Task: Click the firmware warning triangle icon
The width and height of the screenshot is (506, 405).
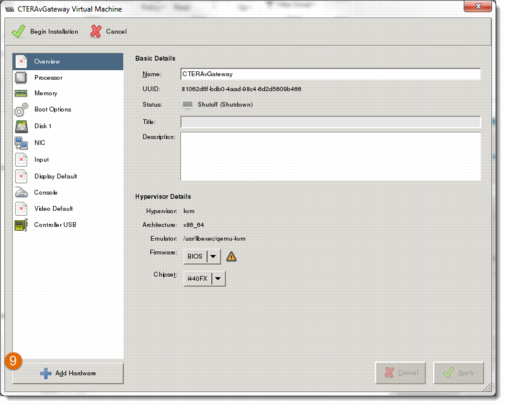Action: [231, 257]
